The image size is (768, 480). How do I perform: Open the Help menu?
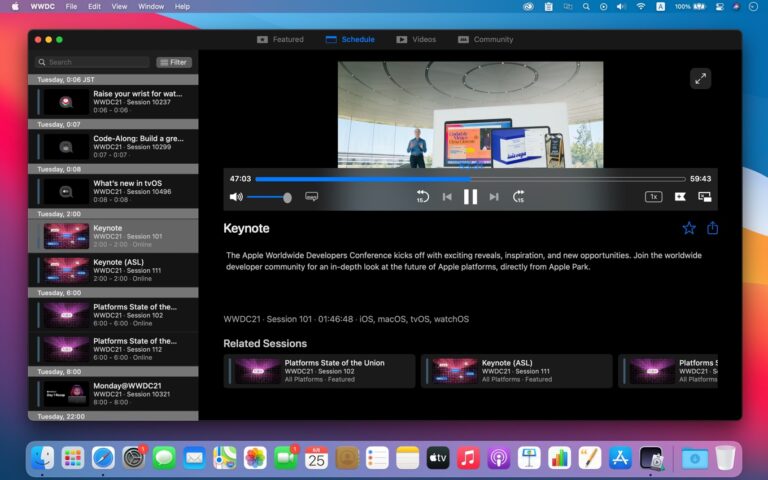pyautogui.click(x=182, y=6)
